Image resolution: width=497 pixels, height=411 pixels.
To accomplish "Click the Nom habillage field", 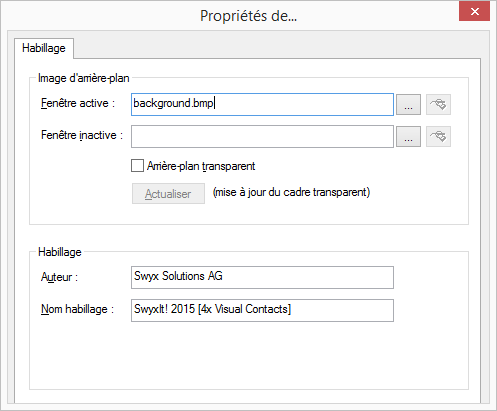I will pos(262,310).
